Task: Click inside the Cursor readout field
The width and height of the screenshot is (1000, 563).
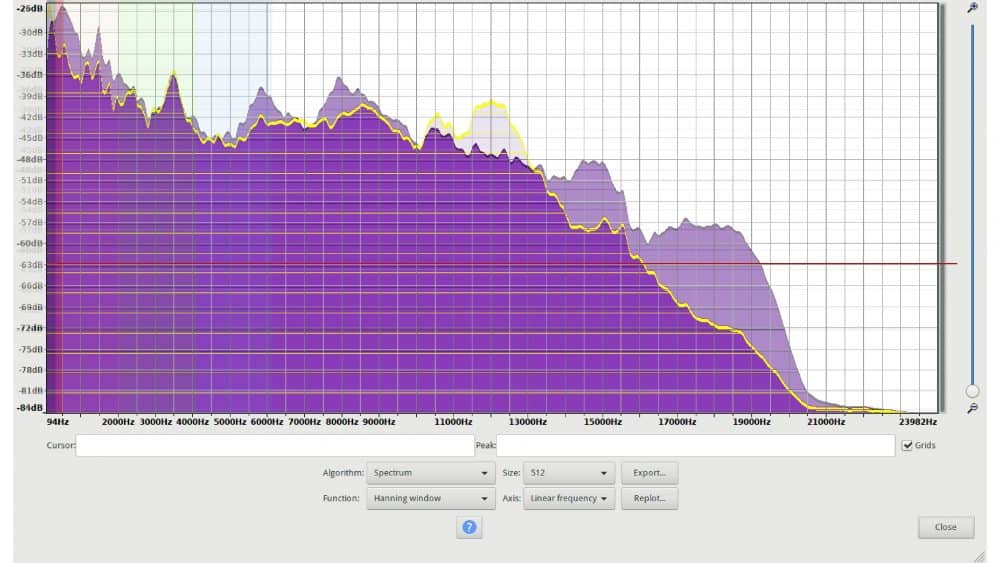Action: pyautogui.click(x=275, y=446)
